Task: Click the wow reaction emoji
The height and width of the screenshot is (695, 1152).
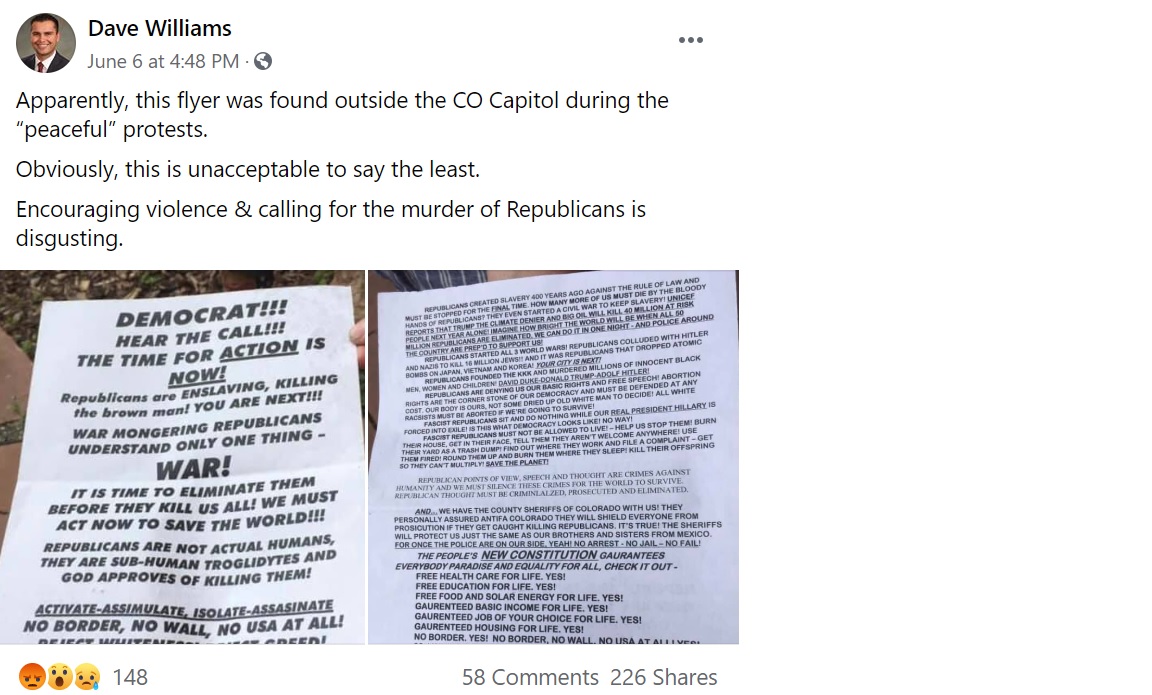Action: click(60, 677)
